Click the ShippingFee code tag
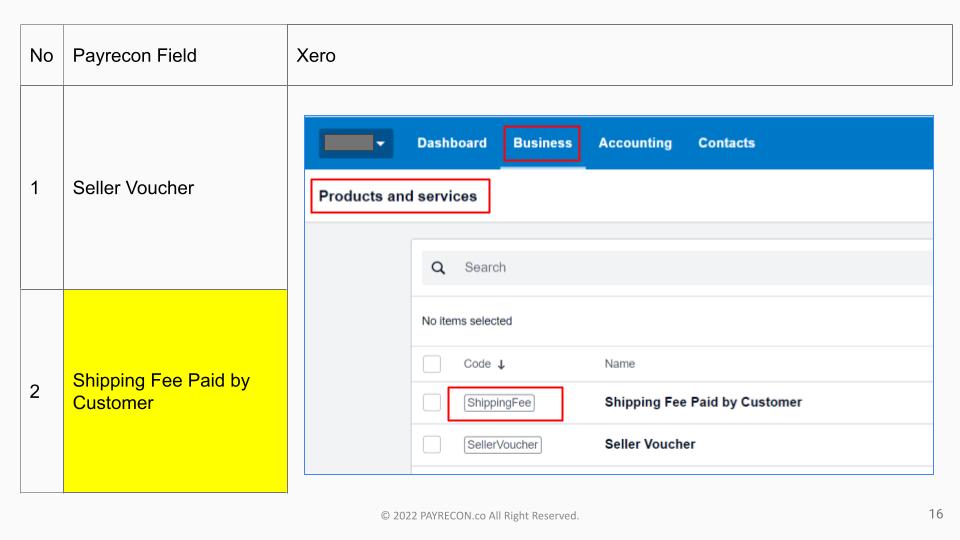 pyautogui.click(x=499, y=403)
